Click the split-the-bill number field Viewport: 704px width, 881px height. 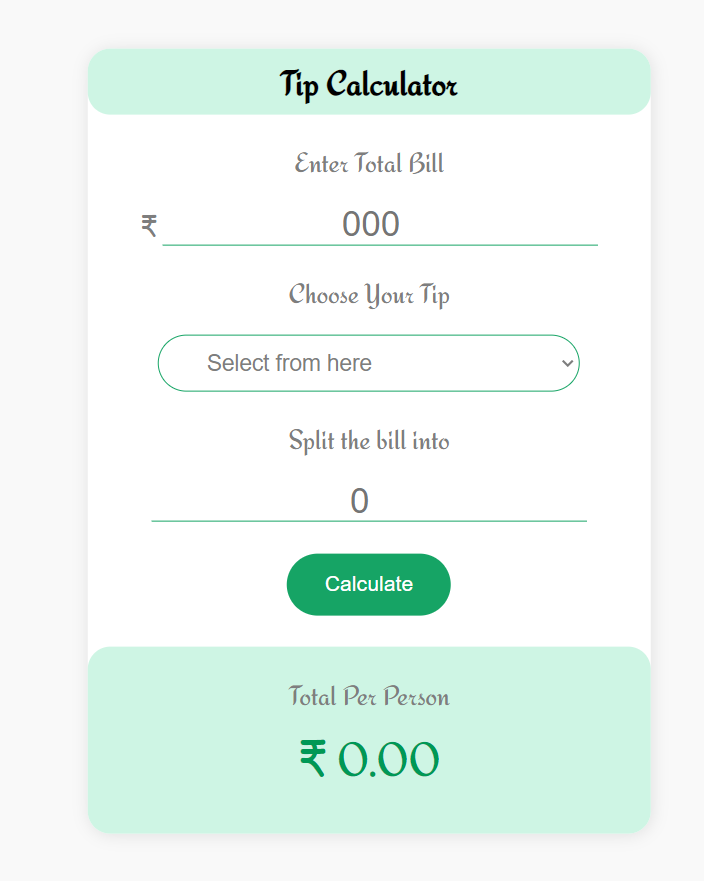click(368, 499)
